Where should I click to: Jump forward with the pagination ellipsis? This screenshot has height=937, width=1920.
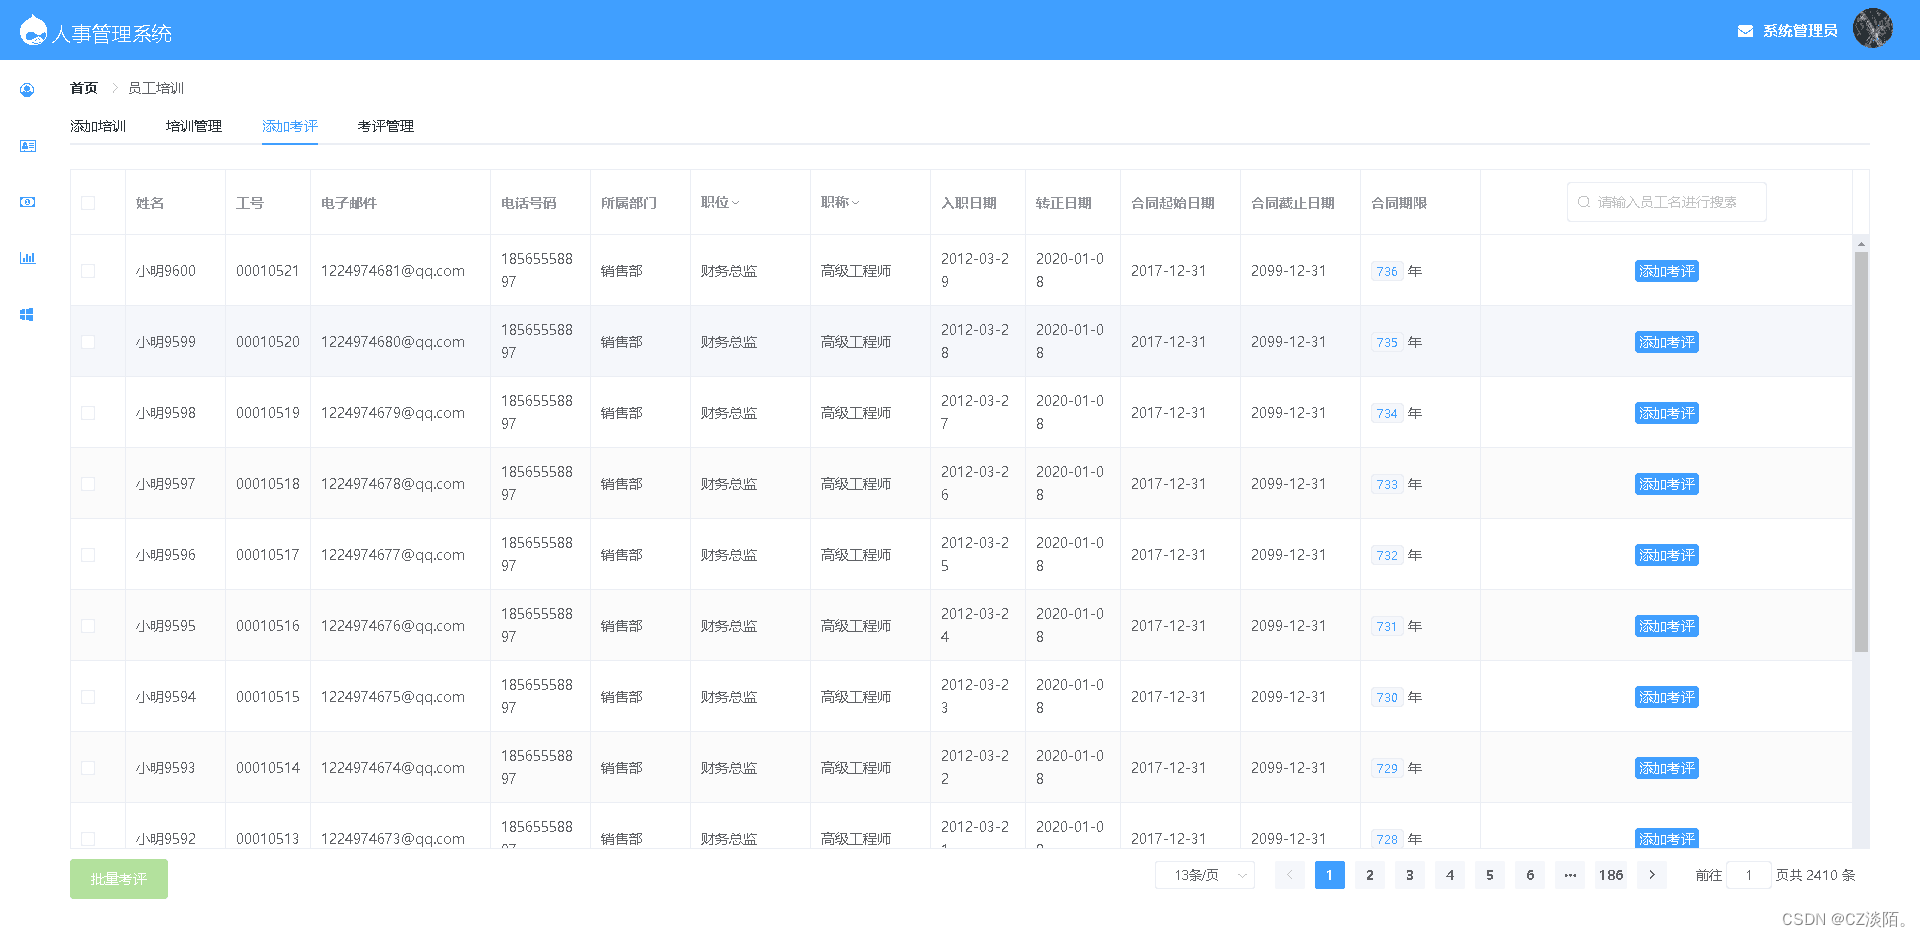[1570, 875]
